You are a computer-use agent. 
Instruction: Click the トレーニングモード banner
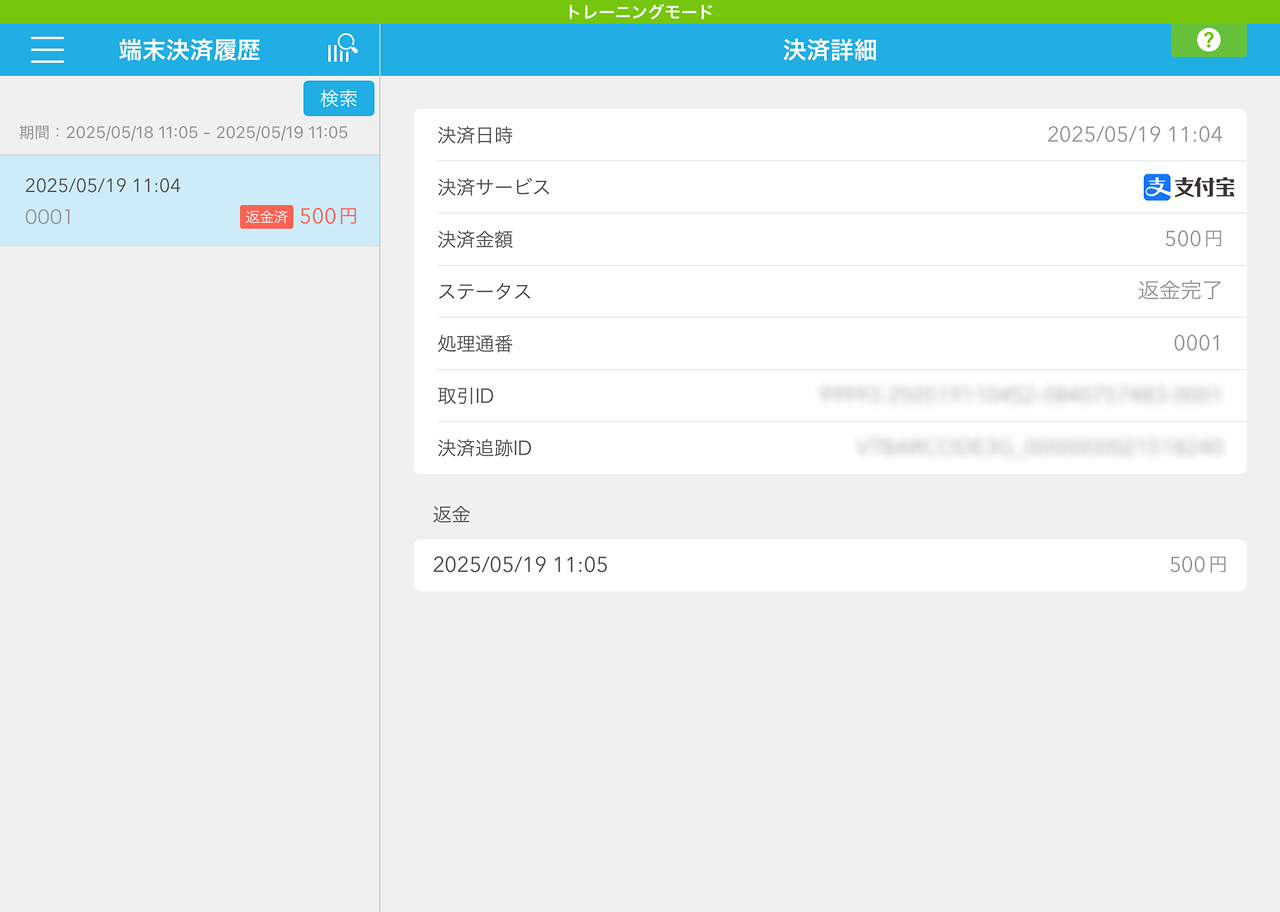[640, 12]
